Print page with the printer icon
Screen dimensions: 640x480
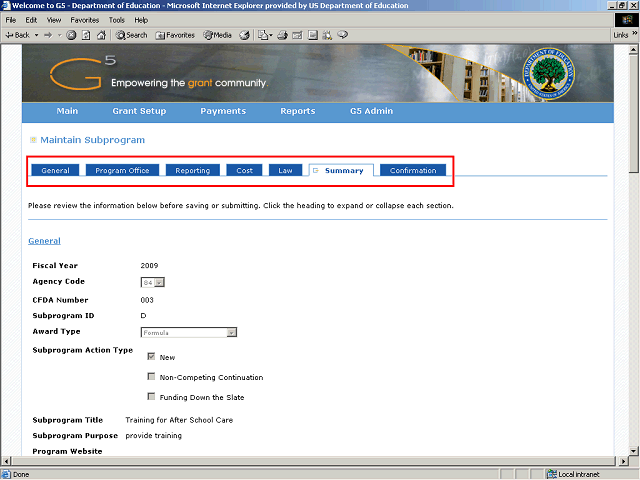(x=282, y=35)
